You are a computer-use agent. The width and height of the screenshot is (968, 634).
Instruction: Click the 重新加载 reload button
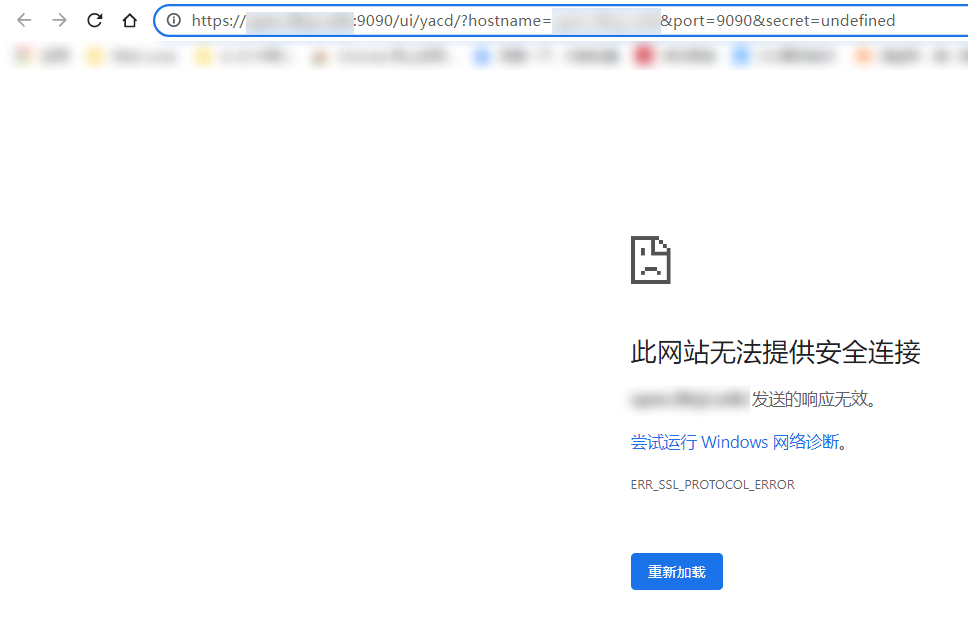tap(676, 571)
